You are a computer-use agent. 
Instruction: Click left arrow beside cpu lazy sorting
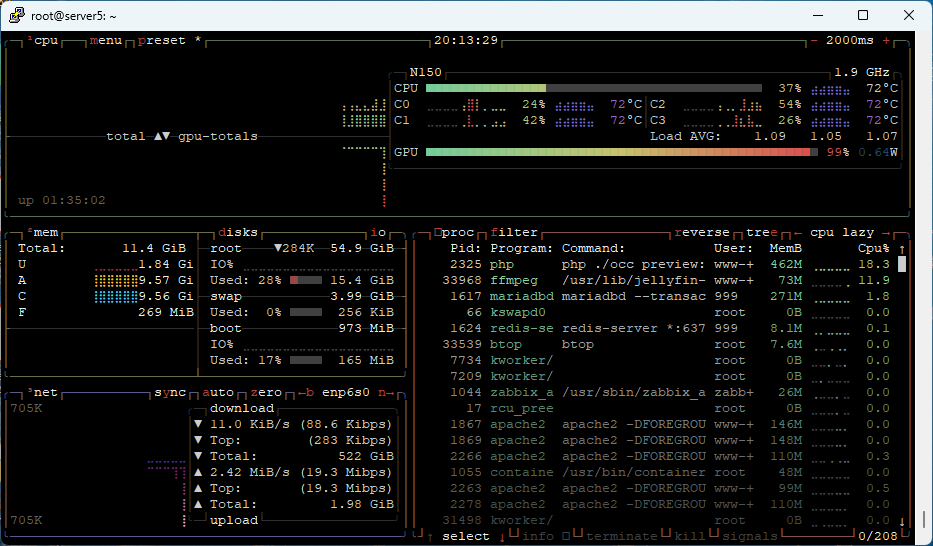[798, 232]
